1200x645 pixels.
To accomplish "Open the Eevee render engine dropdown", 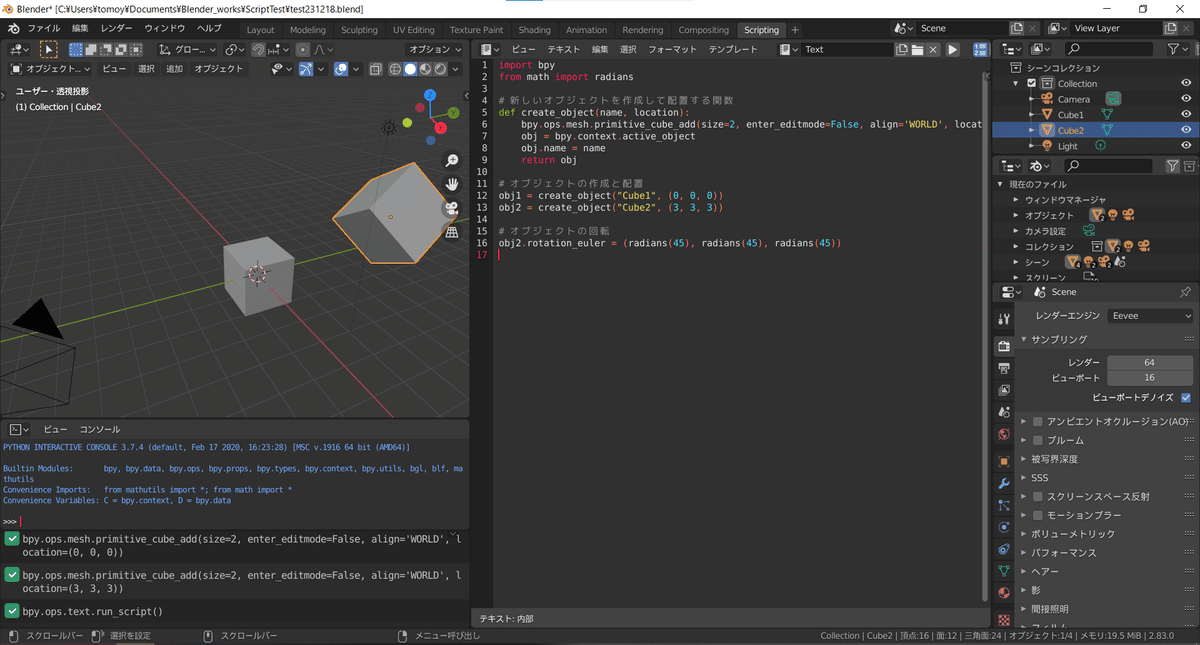I will pyautogui.click(x=1150, y=315).
